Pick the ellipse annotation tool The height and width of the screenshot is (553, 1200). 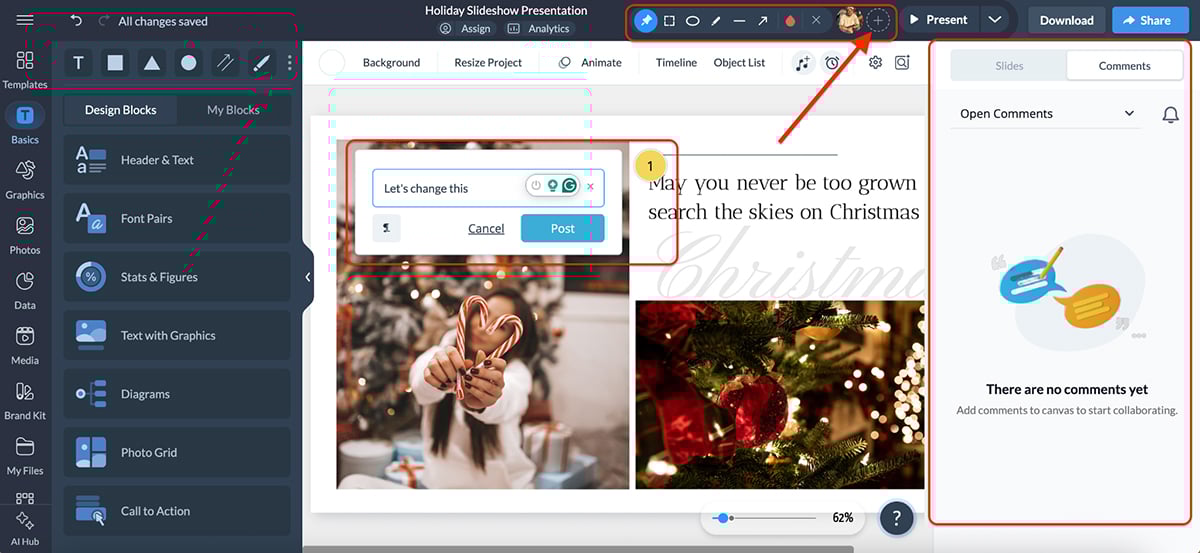point(692,20)
